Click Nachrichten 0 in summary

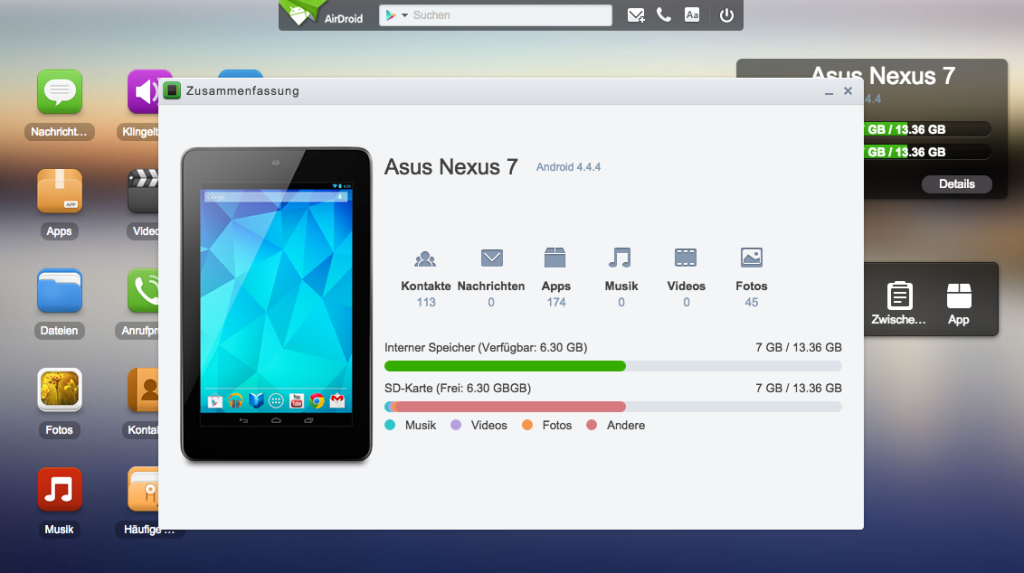point(491,278)
